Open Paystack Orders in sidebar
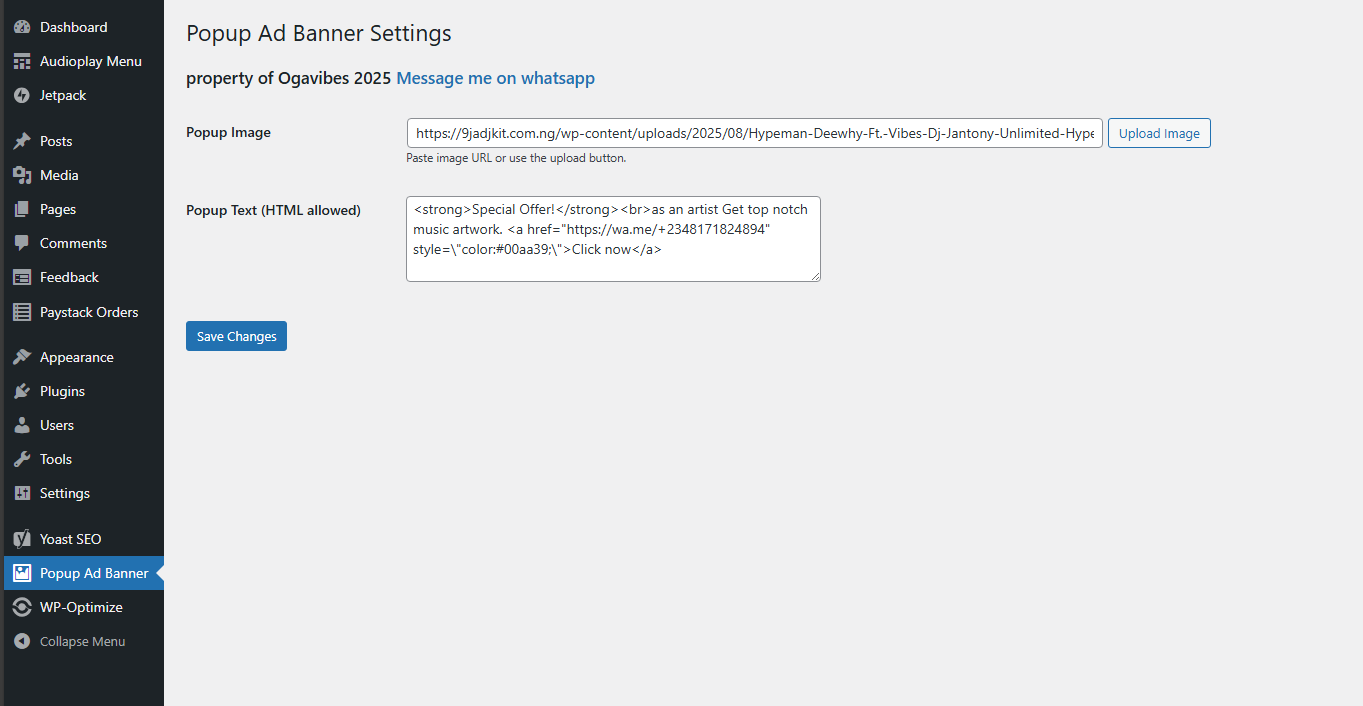Viewport: 1363px width, 706px height. [88, 312]
